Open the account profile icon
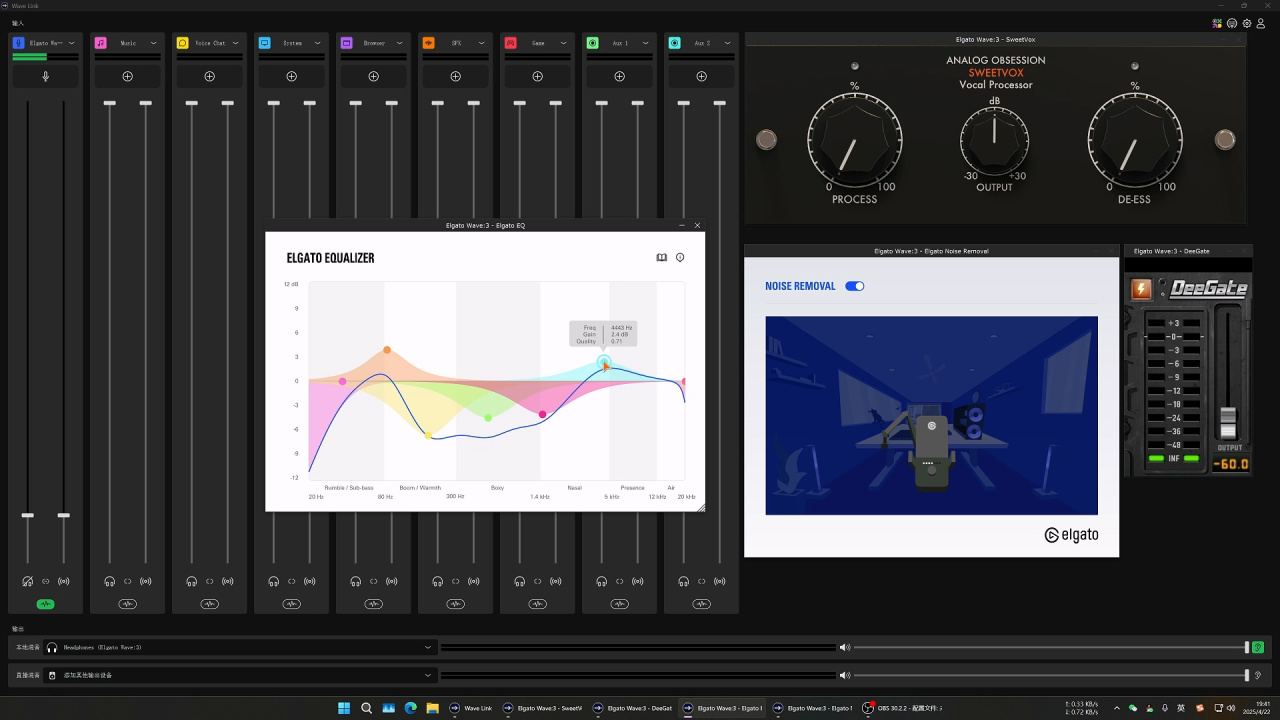This screenshot has width=1280, height=720. coord(1261,23)
